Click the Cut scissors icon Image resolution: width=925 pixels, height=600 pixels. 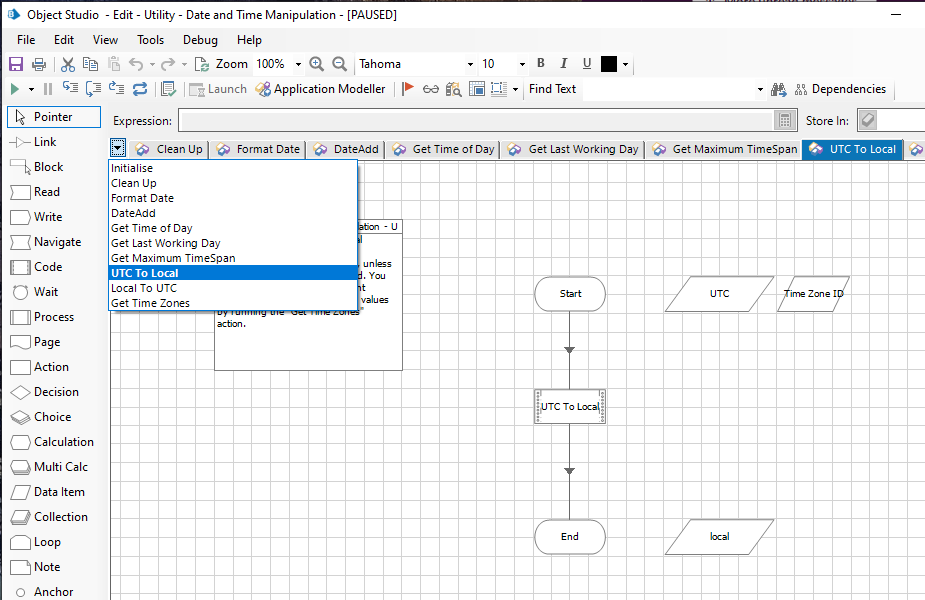pos(68,64)
